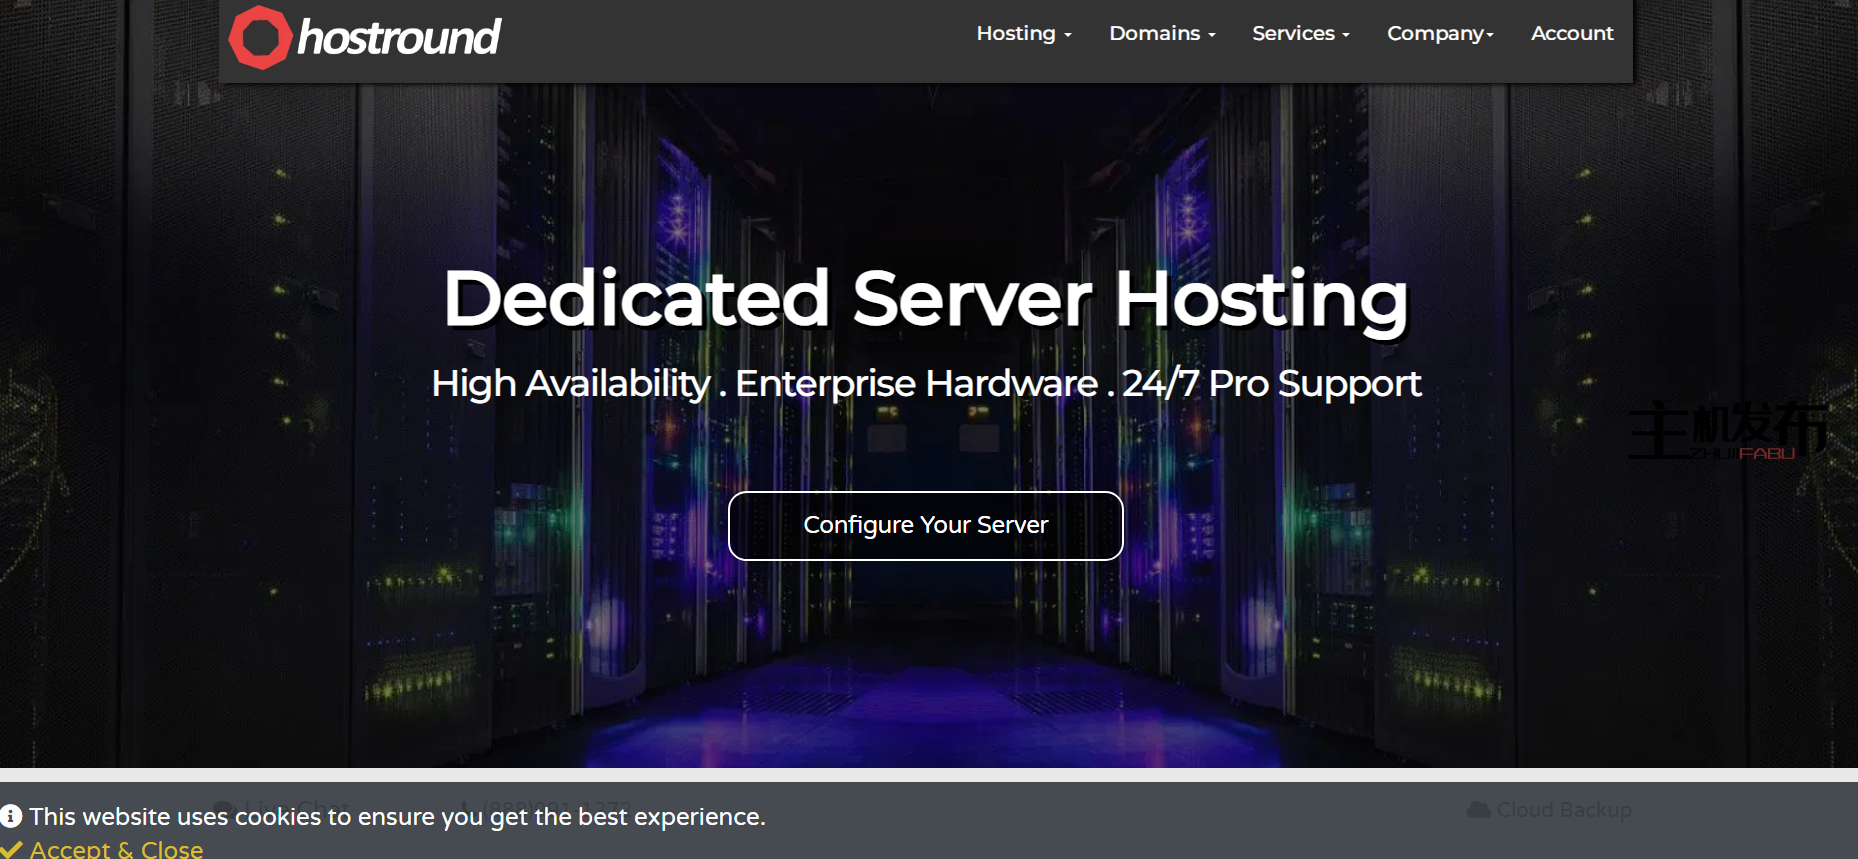Viewport: 1858px width, 859px height.
Task: Open the Domains dropdown menu
Action: click(1162, 33)
